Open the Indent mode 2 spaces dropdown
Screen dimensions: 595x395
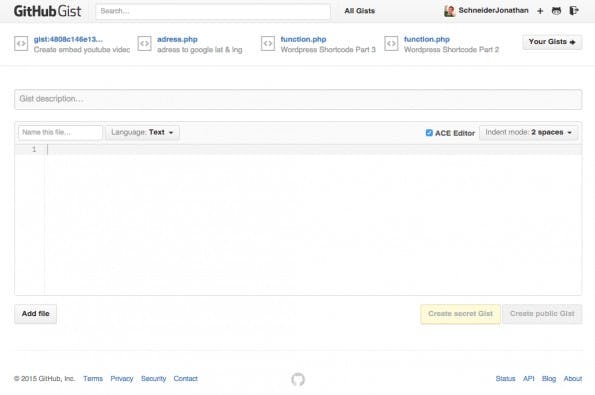click(529, 132)
